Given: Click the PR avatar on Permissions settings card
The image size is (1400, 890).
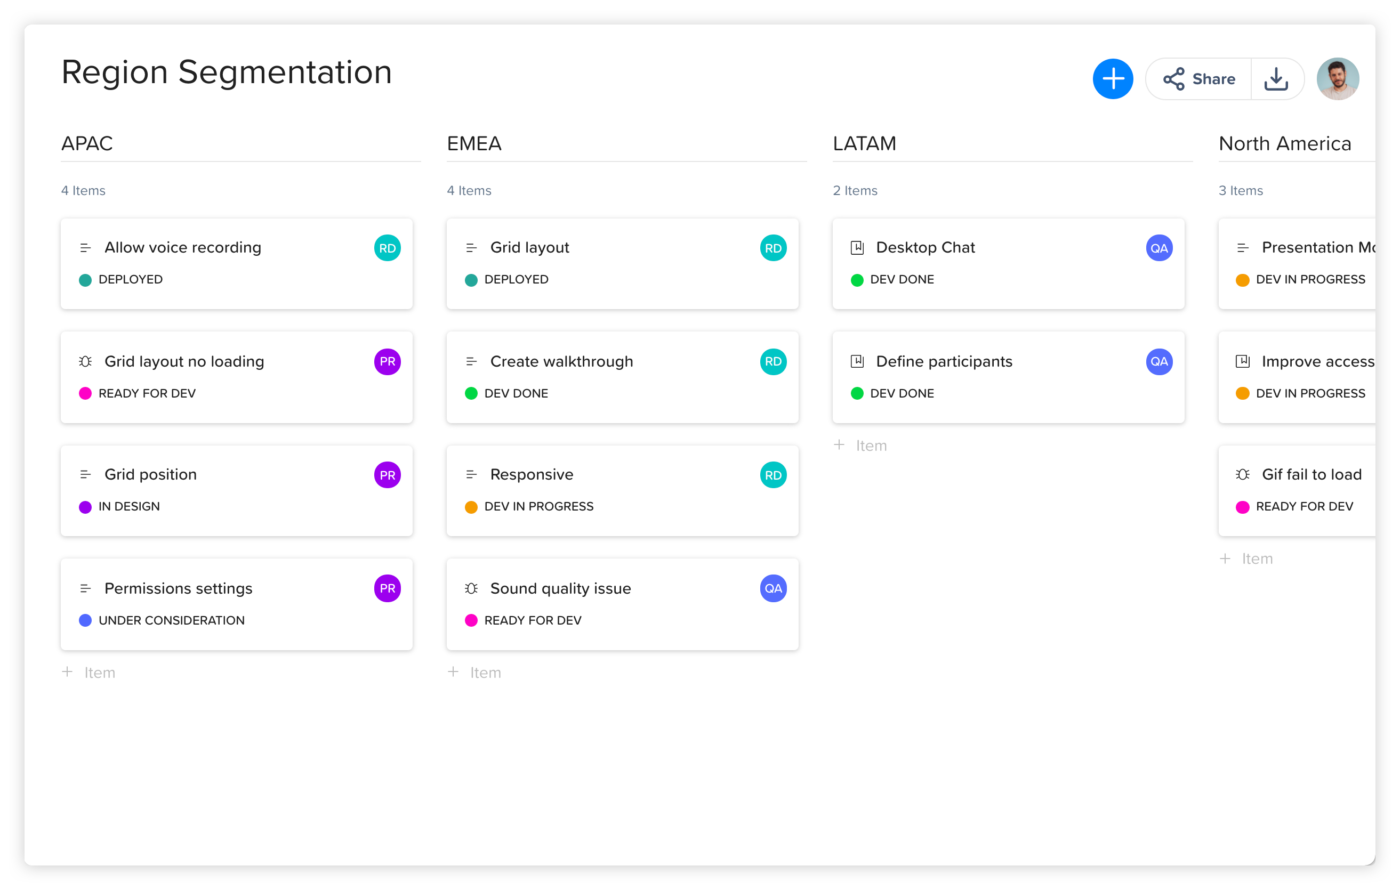Looking at the screenshot, I should point(387,589).
